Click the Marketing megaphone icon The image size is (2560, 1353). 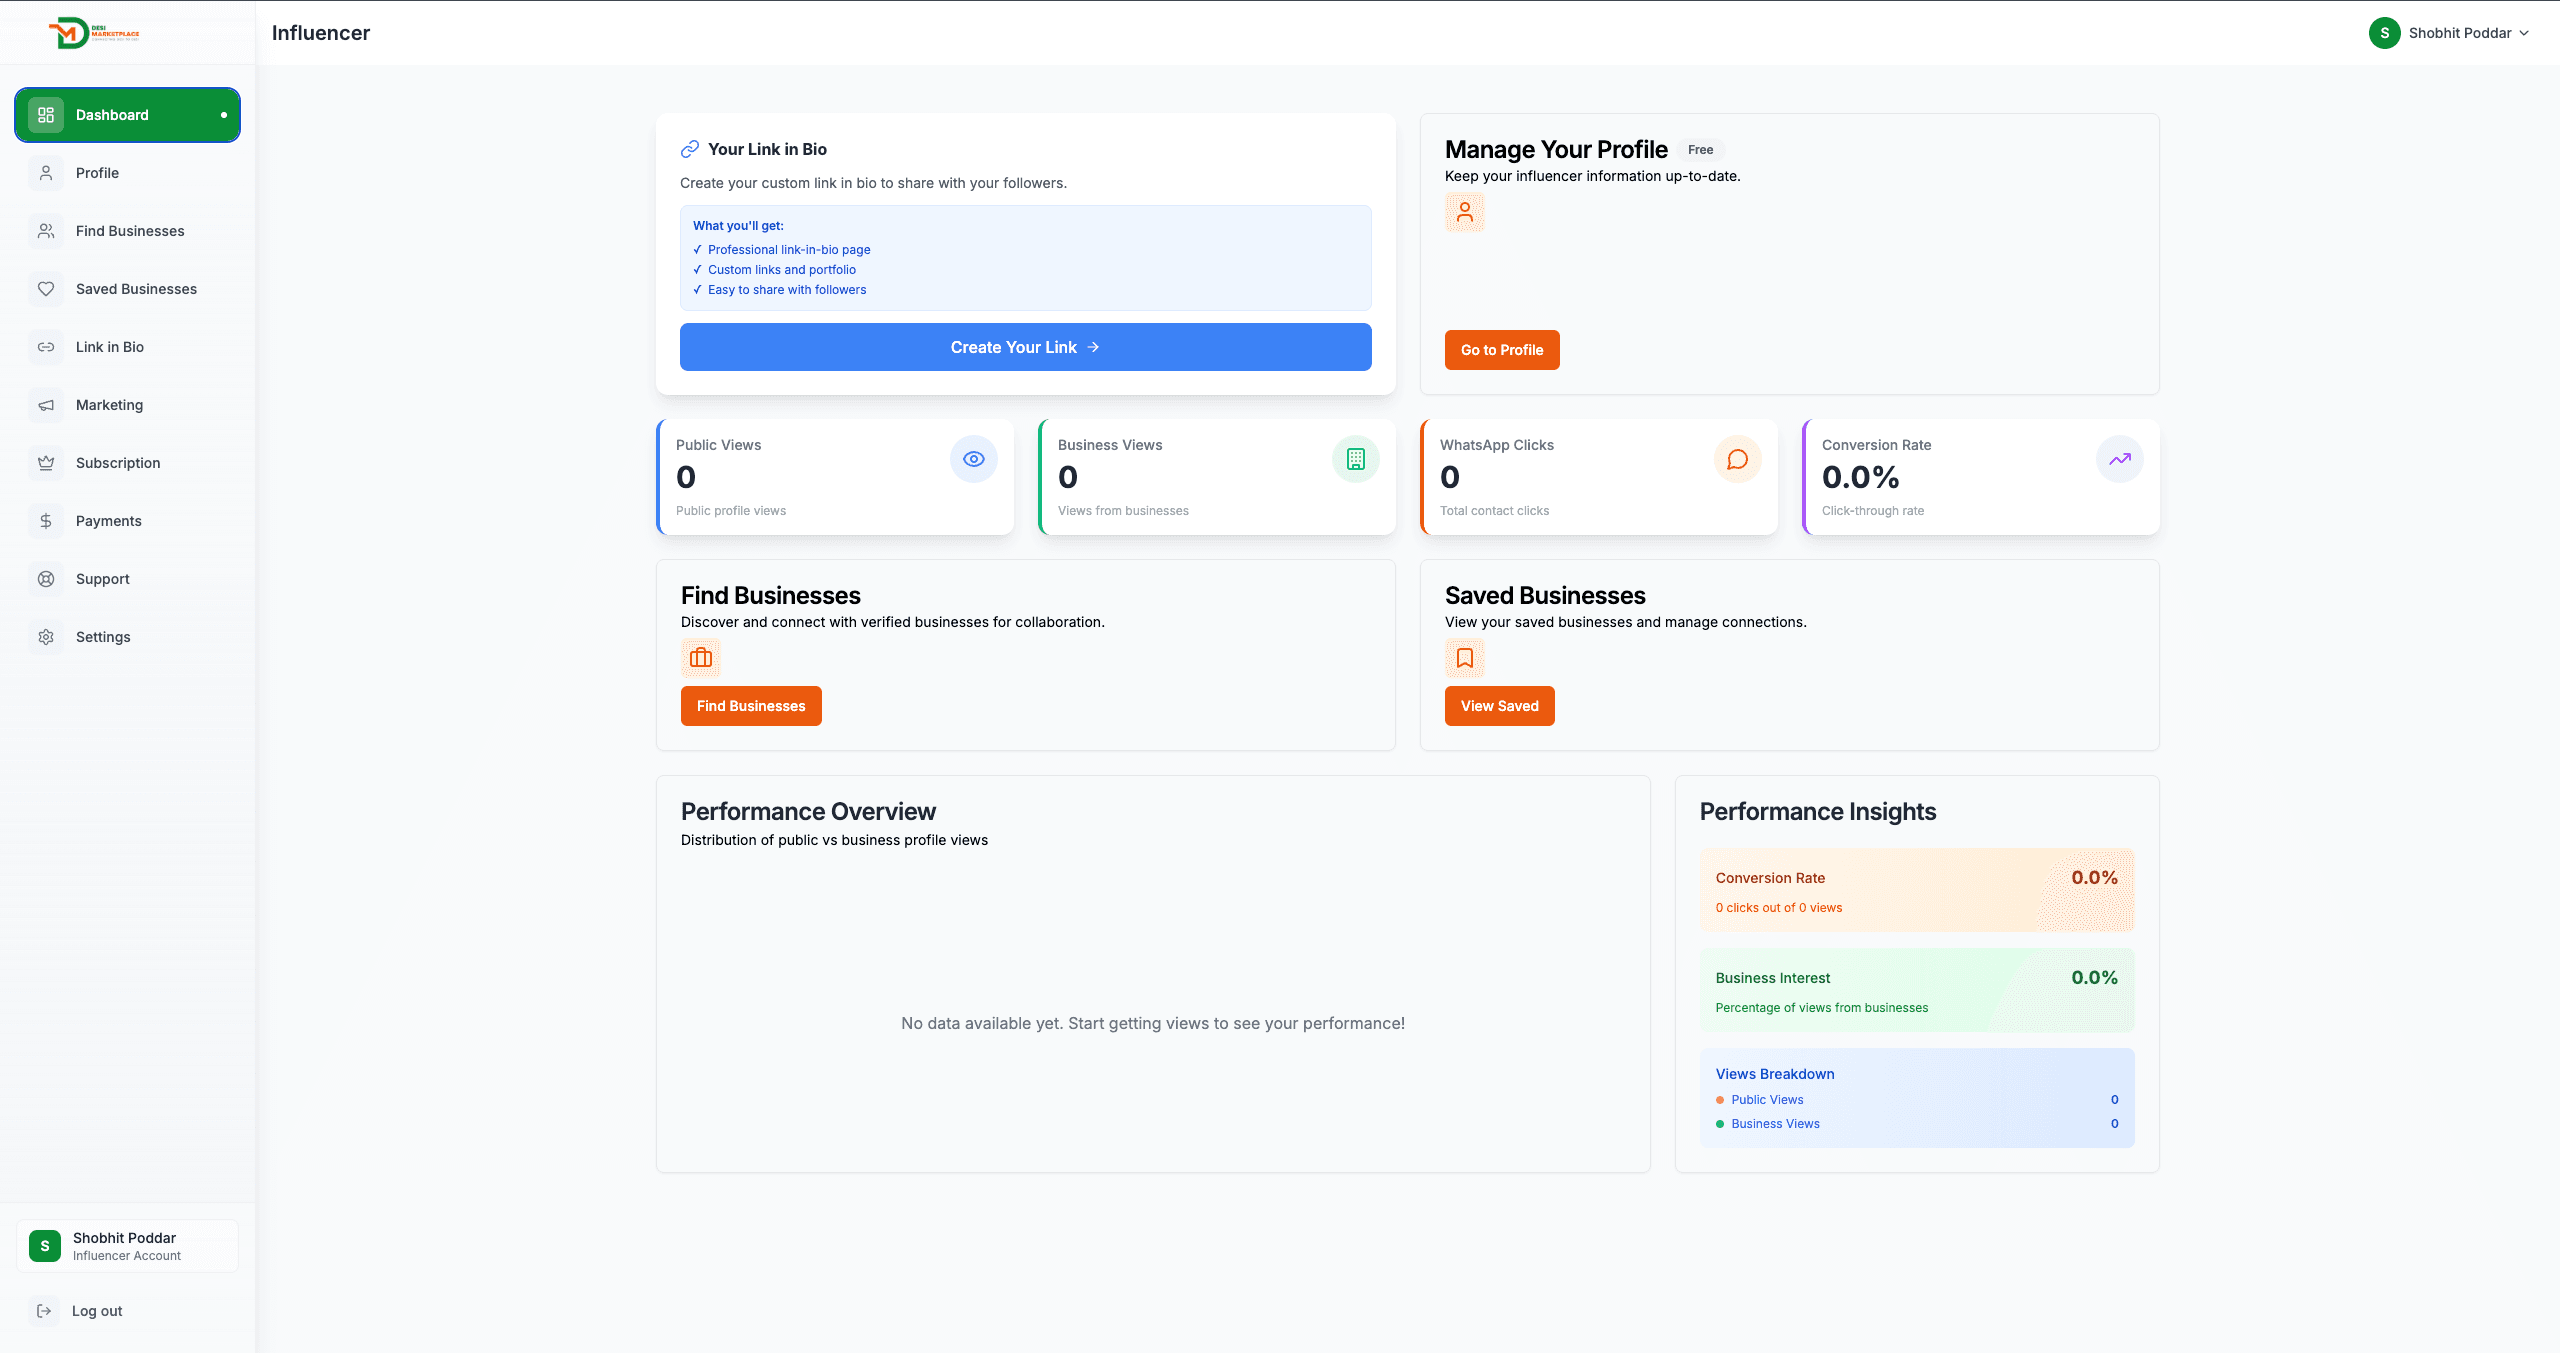[x=46, y=405]
